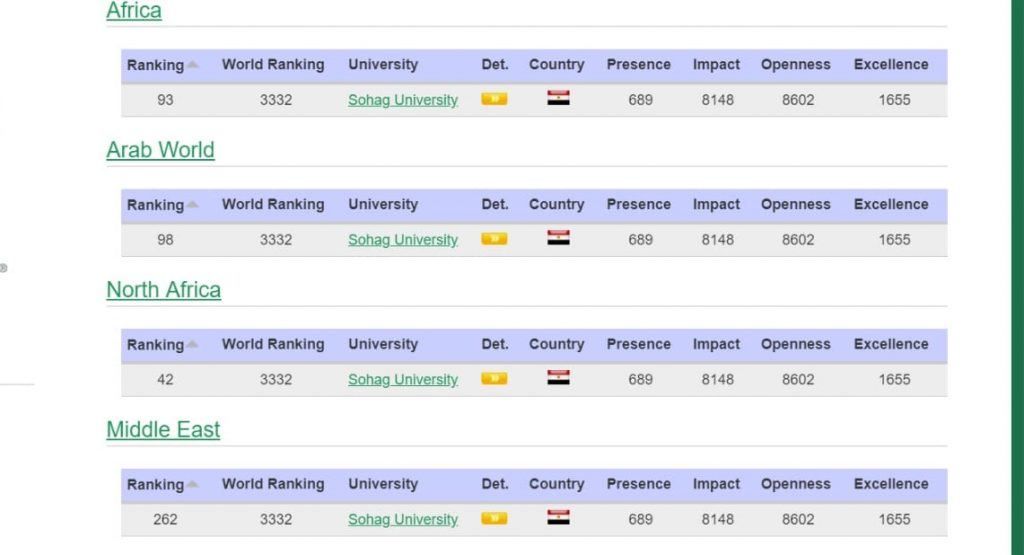Click Egypt flag in Arab World table
This screenshot has height=555, width=1024.
(x=558, y=238)
